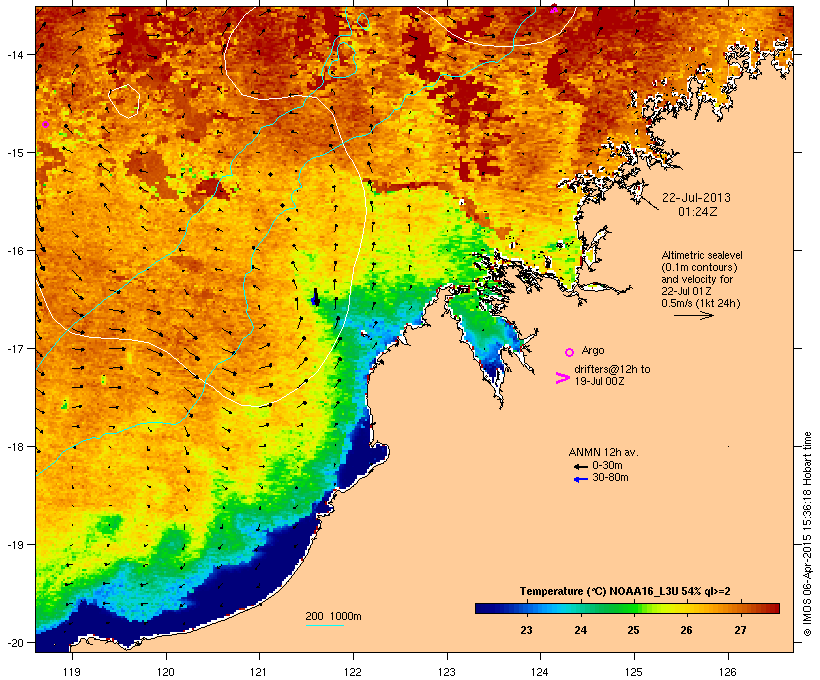Click the magenta drifters arrowhead legend symbol
This screenshot has height=680, width=820.
coord(563,378)
